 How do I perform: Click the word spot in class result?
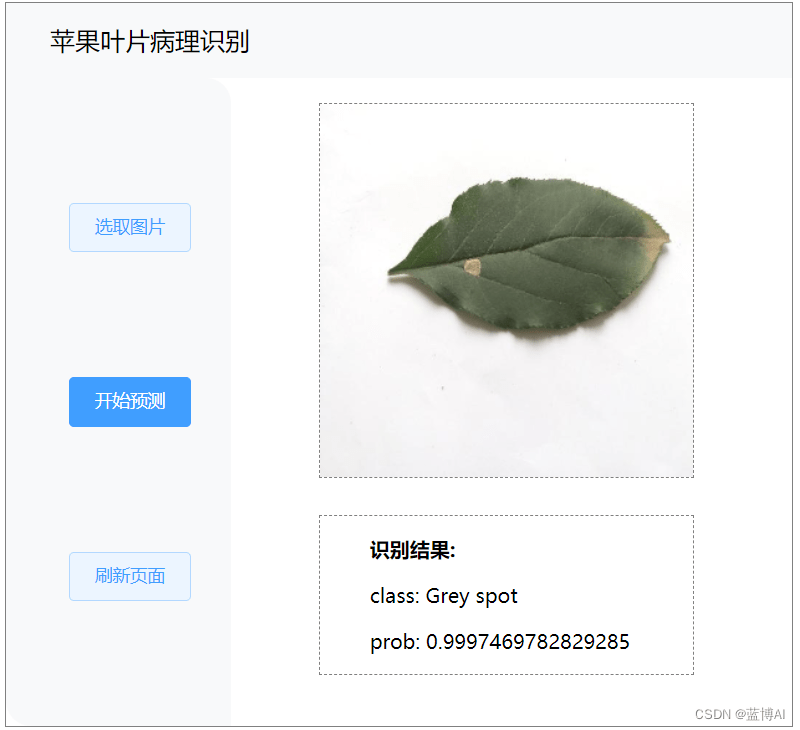click(496, 597)
